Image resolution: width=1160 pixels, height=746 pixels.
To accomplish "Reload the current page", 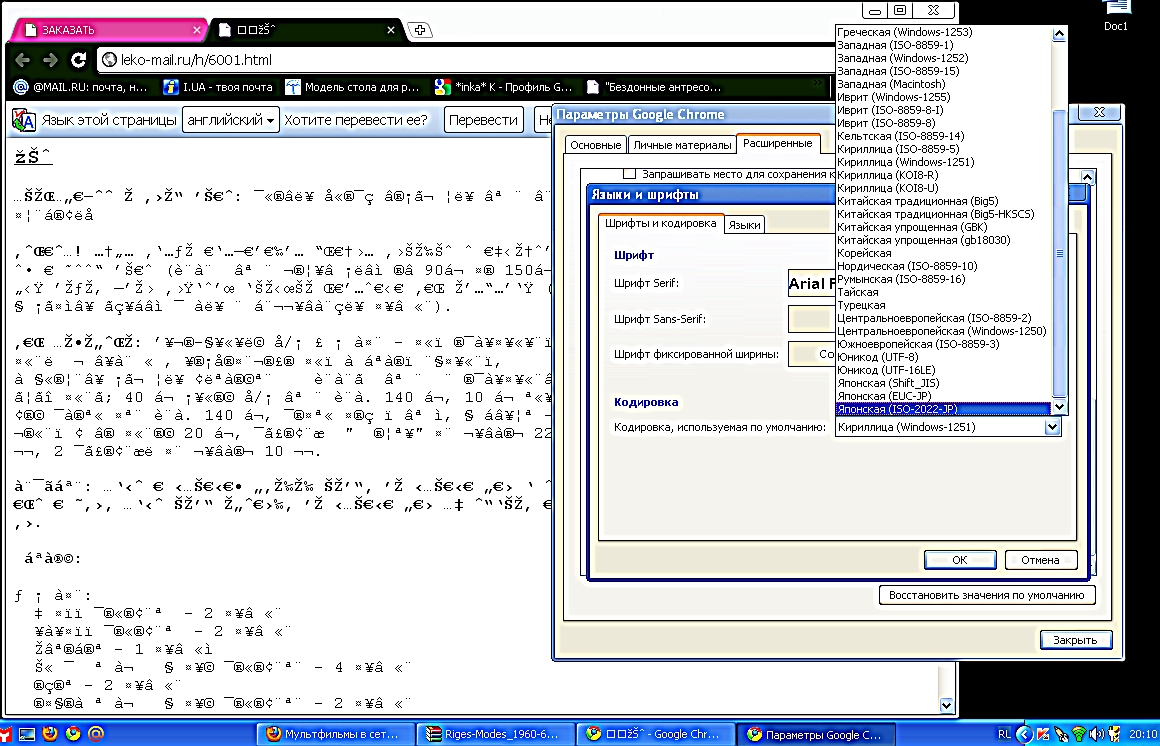I will click(x=78, y=60).
